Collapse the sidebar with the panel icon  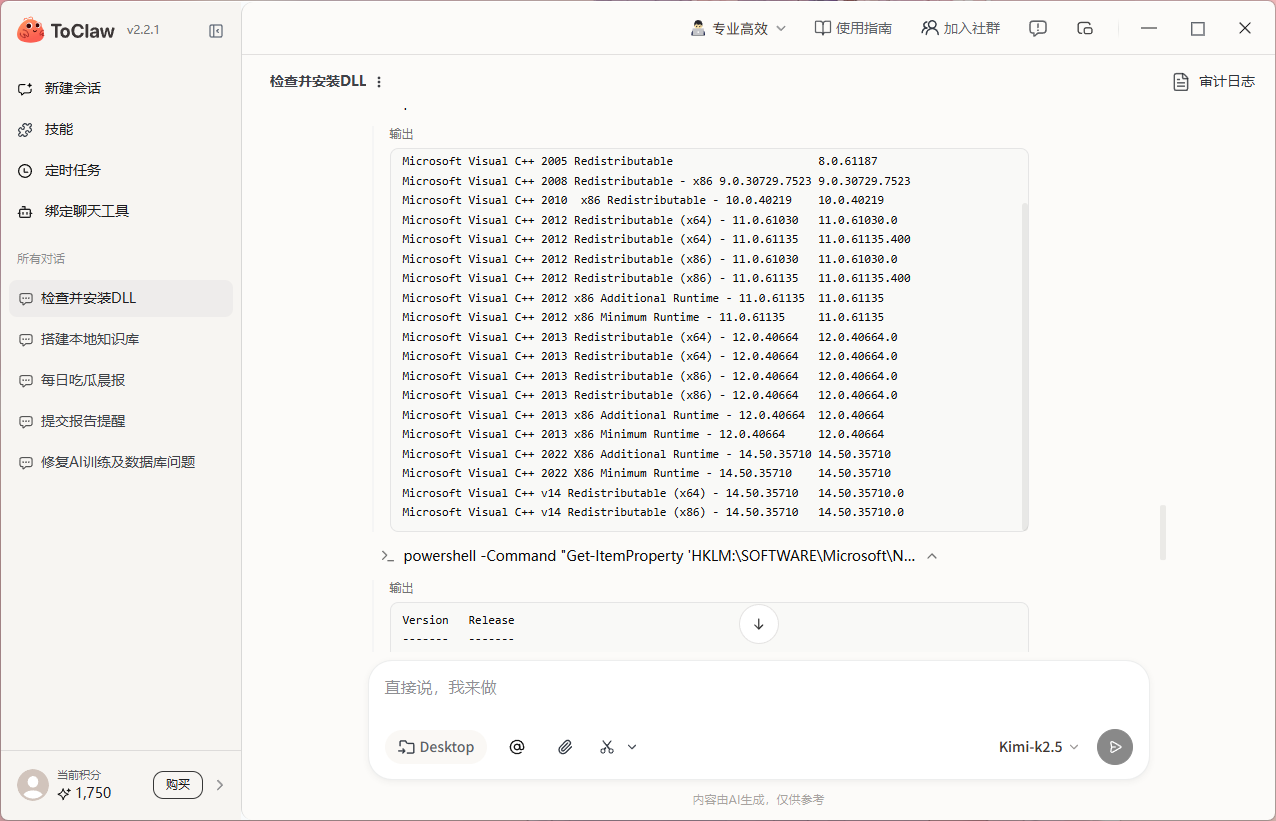coord(216,31)
